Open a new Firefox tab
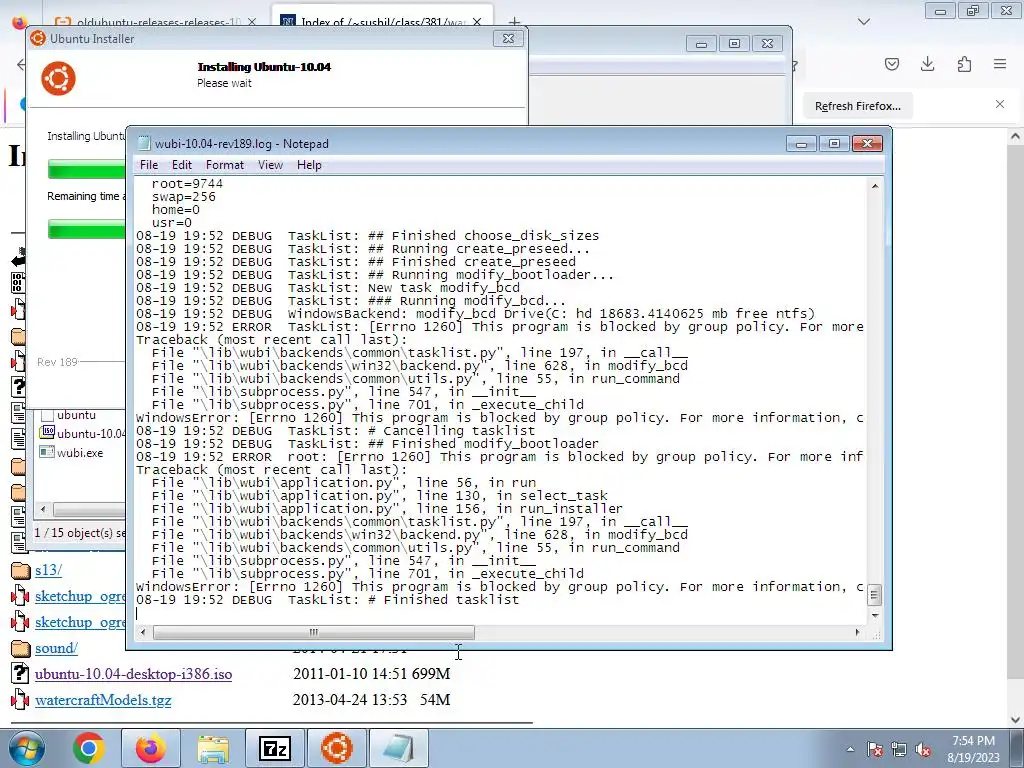This screenshot has height=768, width=1024. point(514,22)
